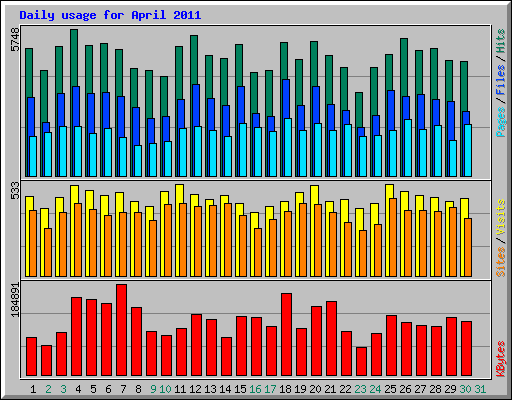The image size is (512, 400).
Task: Click weekend day label 9
Action: (x=153, y=389)
